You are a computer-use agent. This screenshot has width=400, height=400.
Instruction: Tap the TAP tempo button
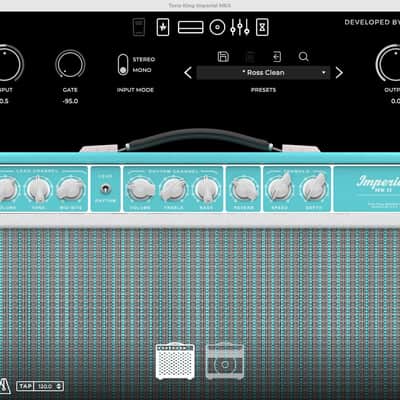(25, 386)
